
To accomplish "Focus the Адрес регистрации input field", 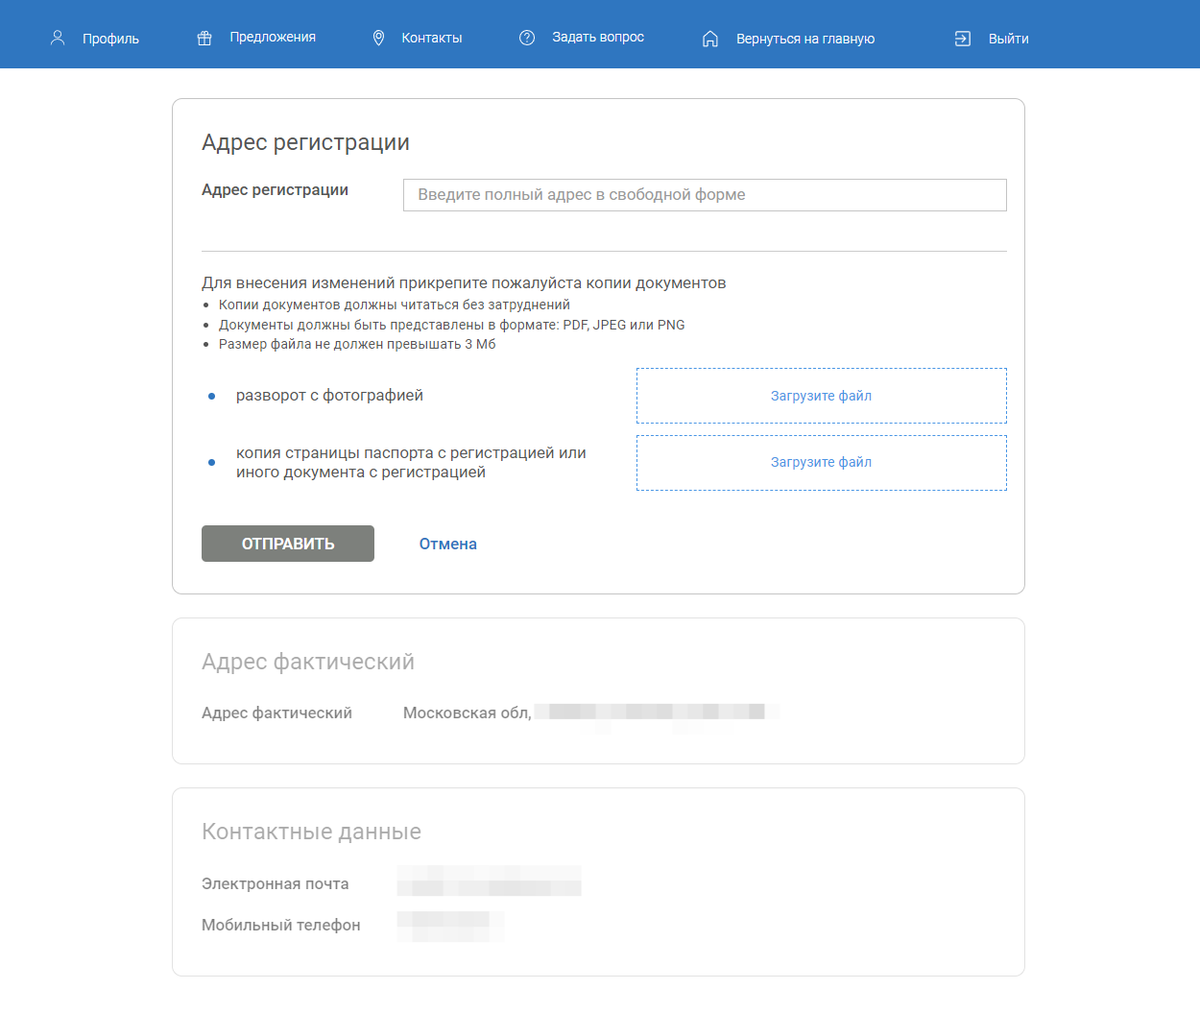I will pyautogui.click(x=705, y=195).
